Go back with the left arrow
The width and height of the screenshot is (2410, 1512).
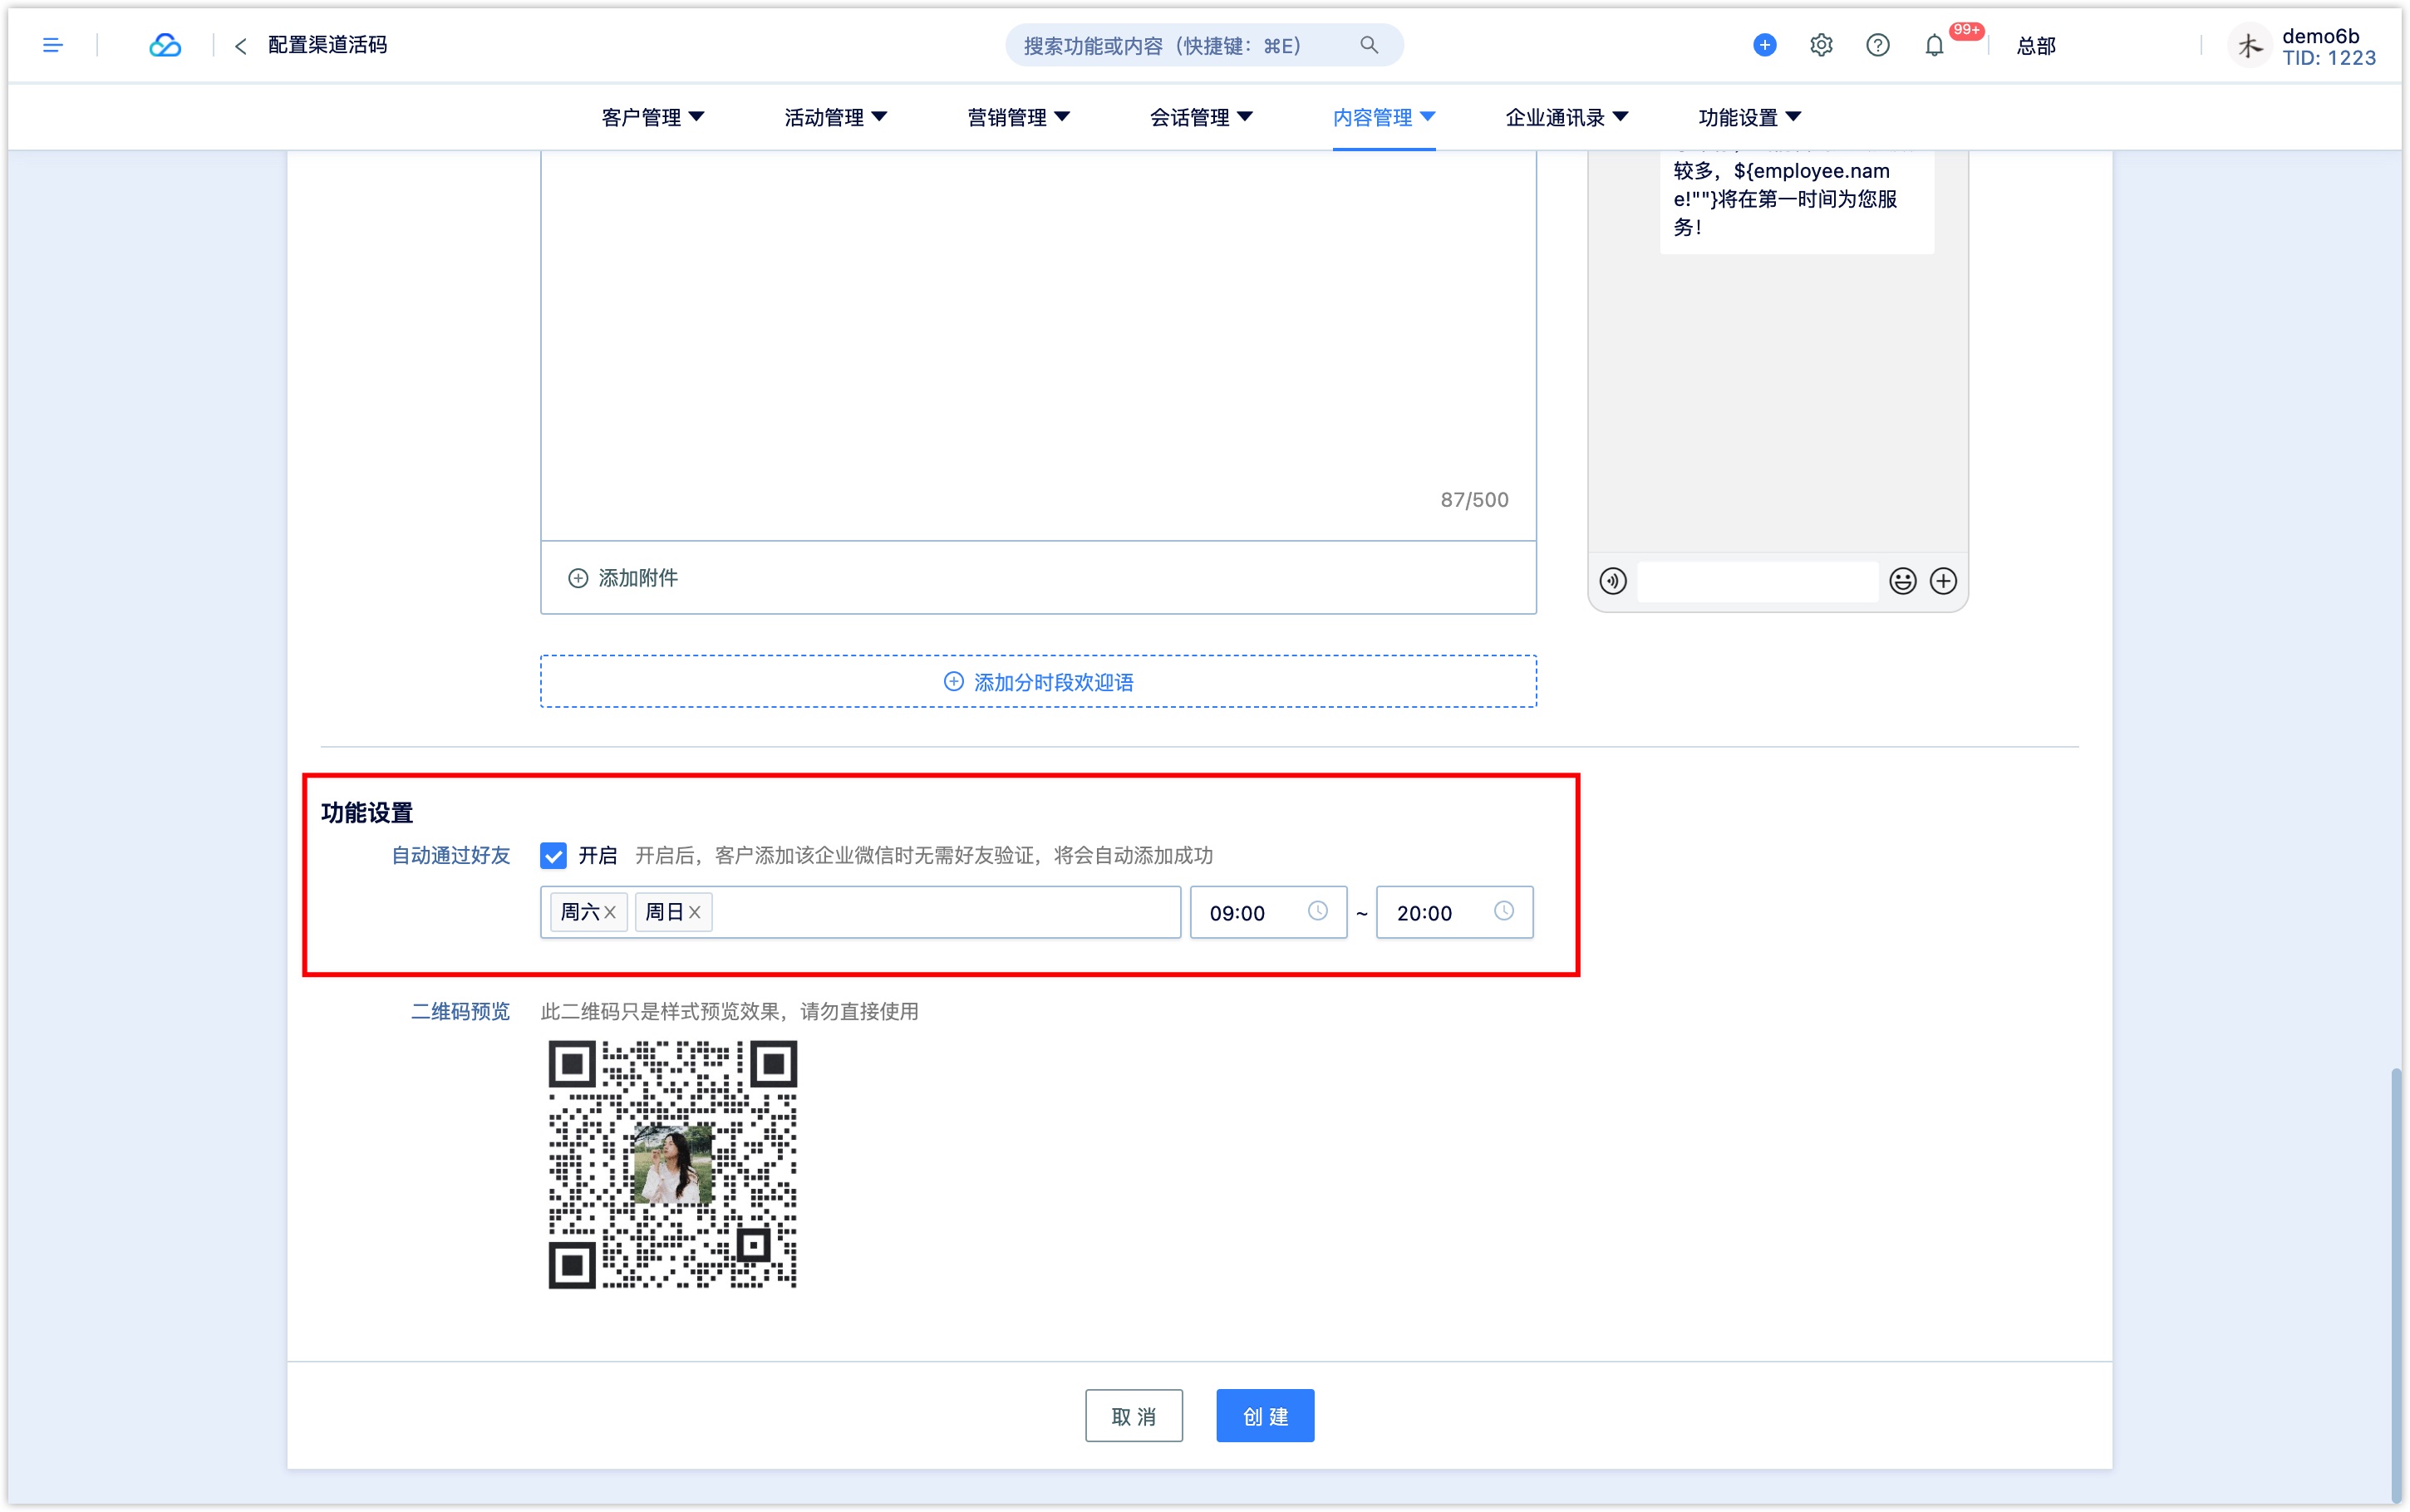(x=240, y=46)
